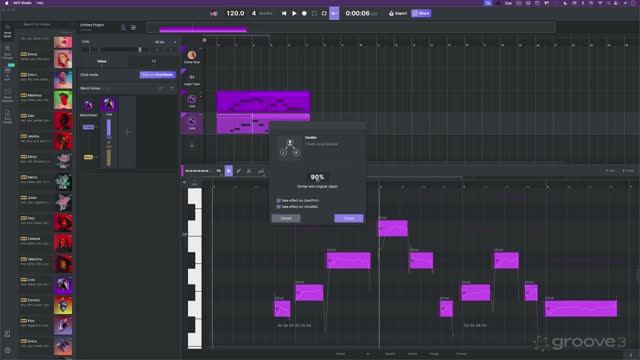Open the Help menu
Screen dimensions: 640x360
[x=40, y=3]
